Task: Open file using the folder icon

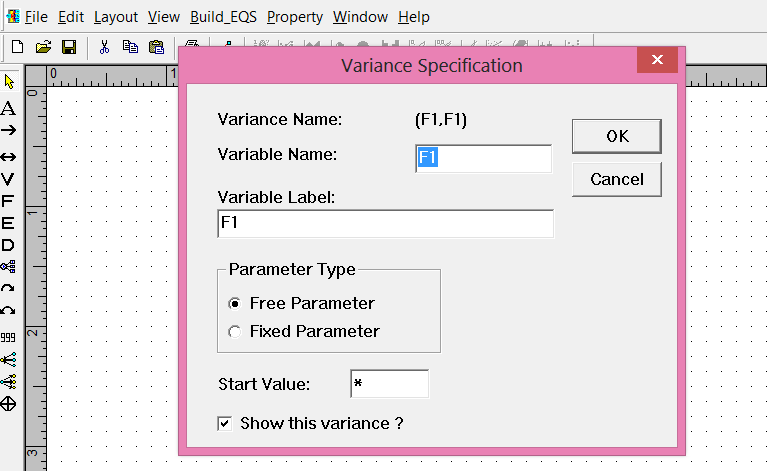Action: (x=43, y=47)
